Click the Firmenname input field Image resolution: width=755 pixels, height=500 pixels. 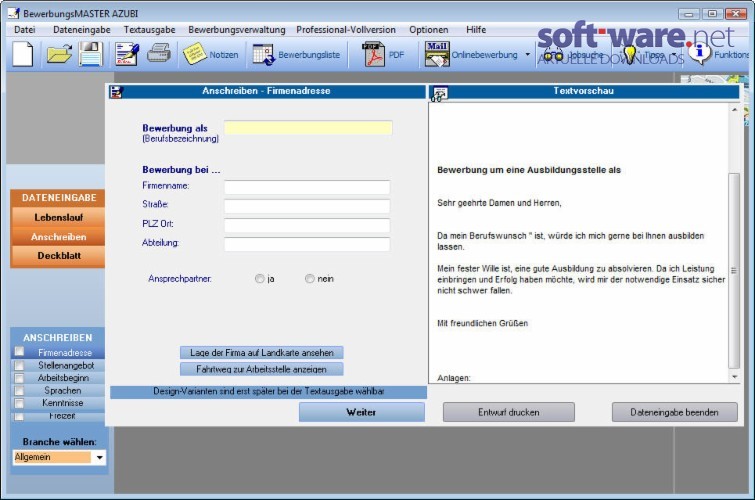[x=307, y=187]
